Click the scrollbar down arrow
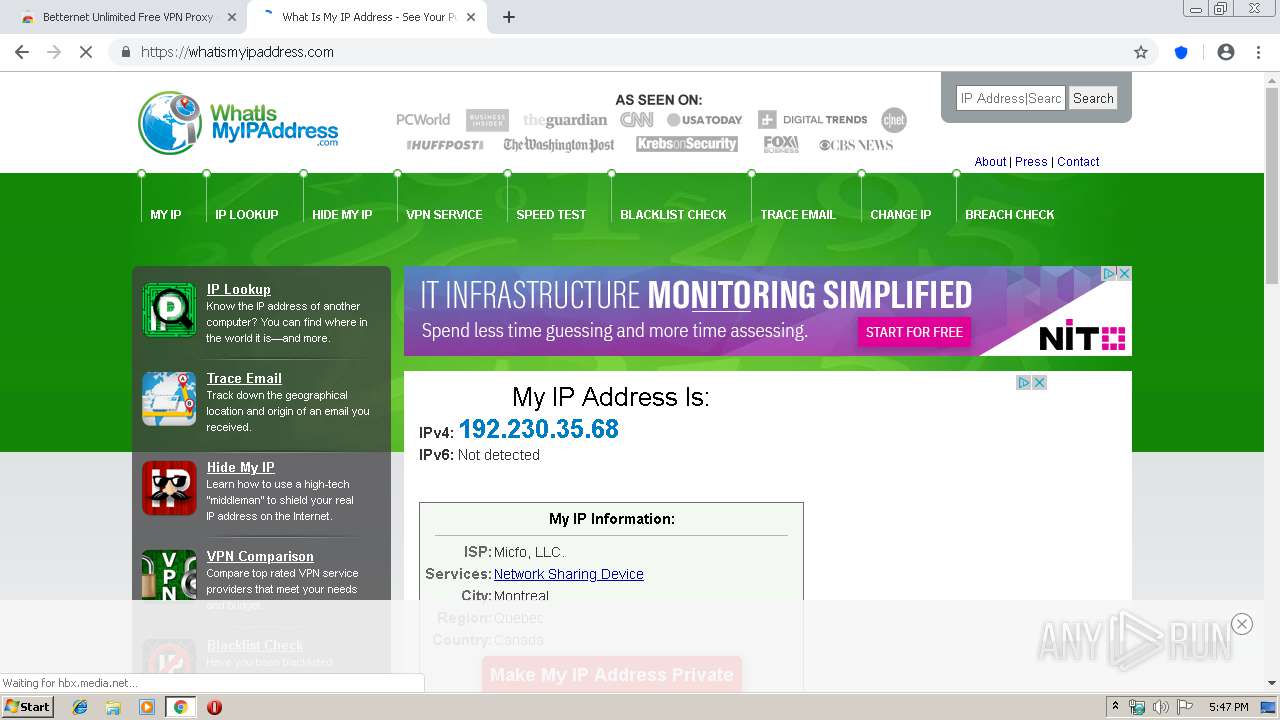This screenshot has width=1280, height=720. 1272,684
